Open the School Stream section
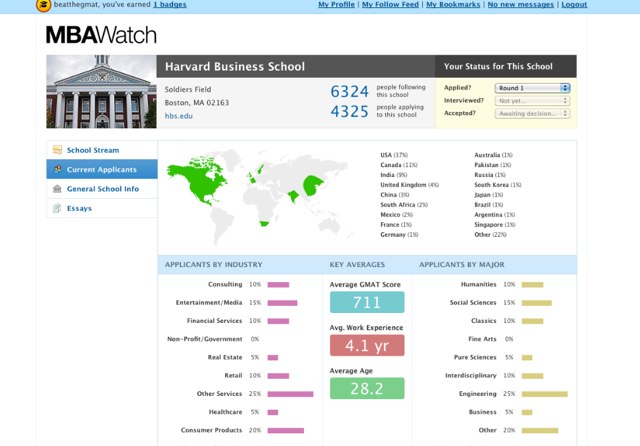 point(102,150)
